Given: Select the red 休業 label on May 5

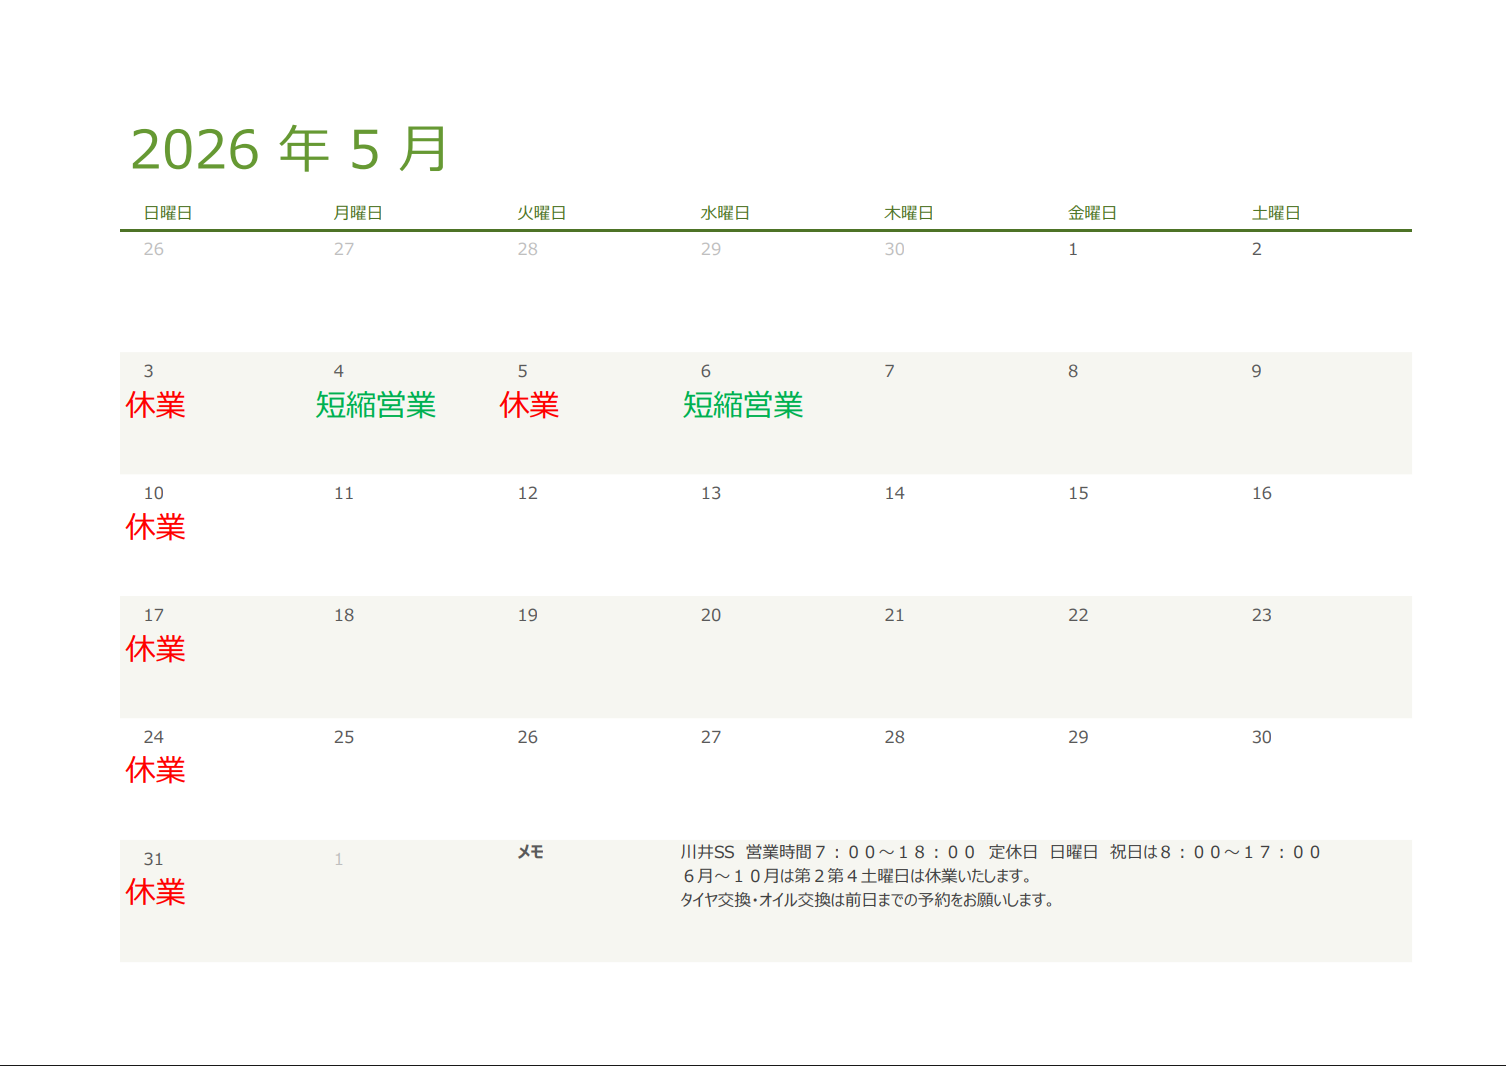Looking at the screenshot, I should (x=529, y=405).
